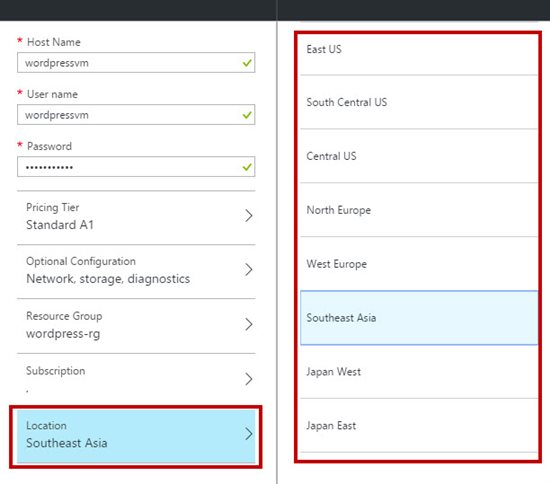The image size is (550, 484).
Task: Expand the Subscription chevron arrow
Action: (249, 379)
